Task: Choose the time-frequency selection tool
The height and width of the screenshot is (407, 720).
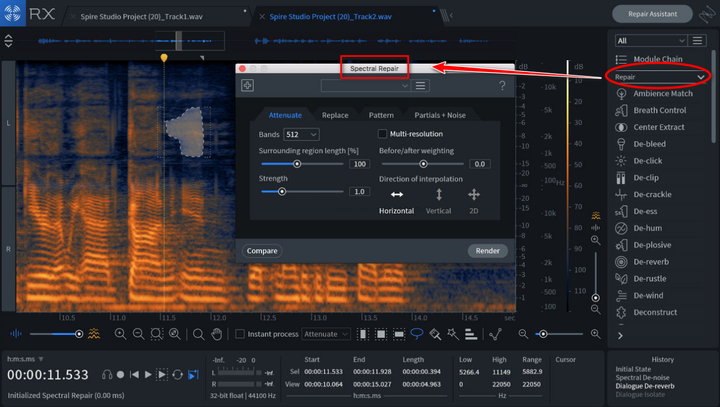Action: (381, 334)
